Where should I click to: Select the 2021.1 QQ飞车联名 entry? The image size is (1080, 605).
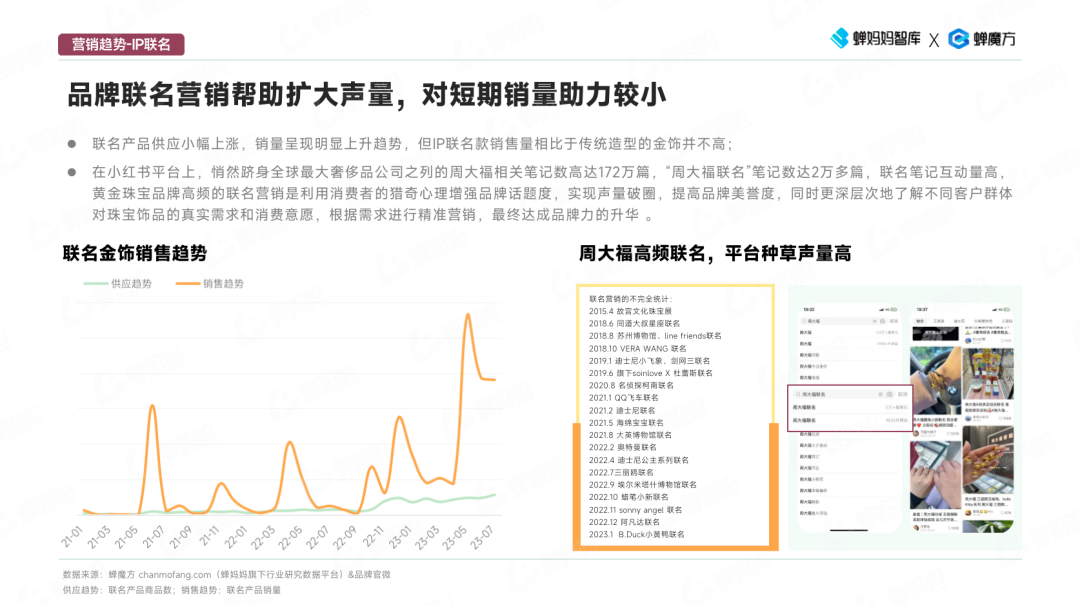(x=624, y=398)
